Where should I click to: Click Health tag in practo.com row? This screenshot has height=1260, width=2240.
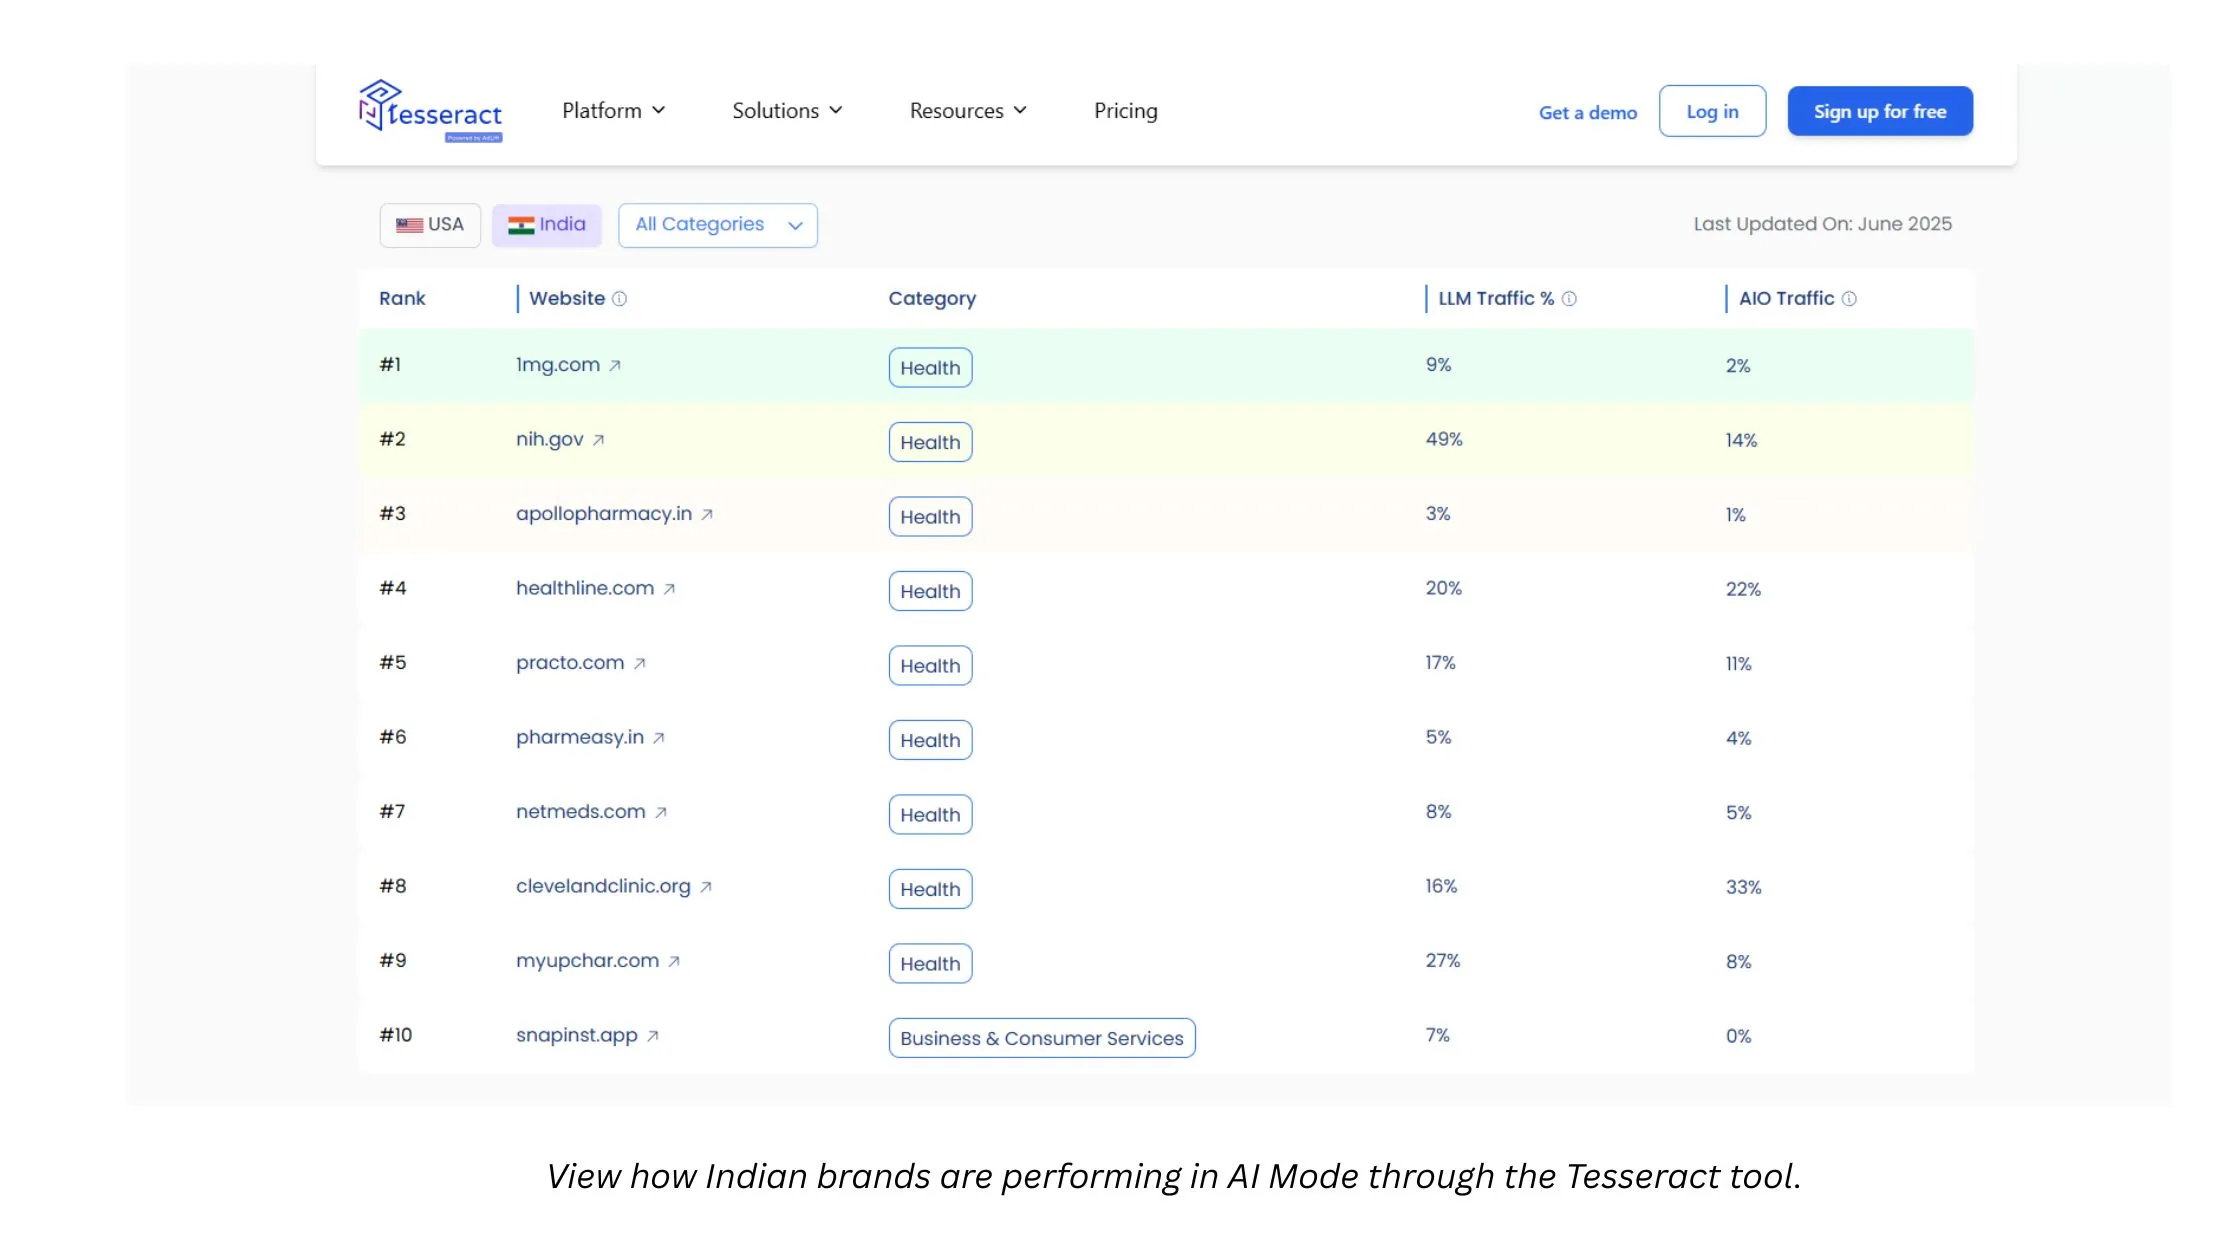click(x=930, y=666)
